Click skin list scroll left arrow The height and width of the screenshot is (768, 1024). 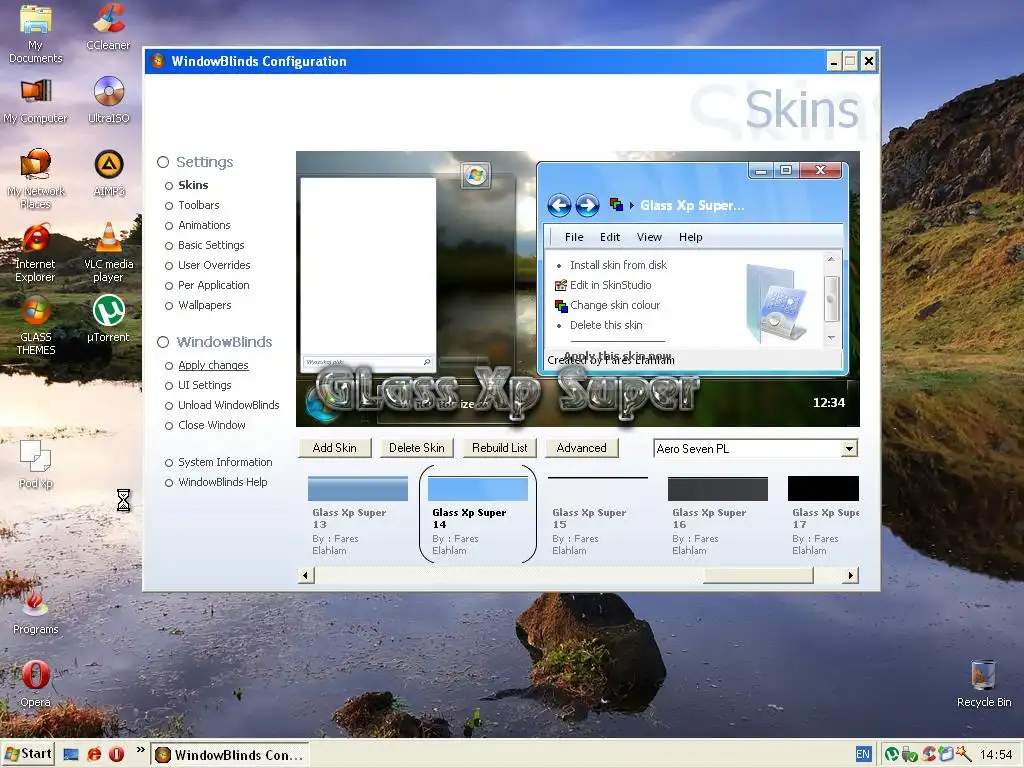tap(306, 575)
